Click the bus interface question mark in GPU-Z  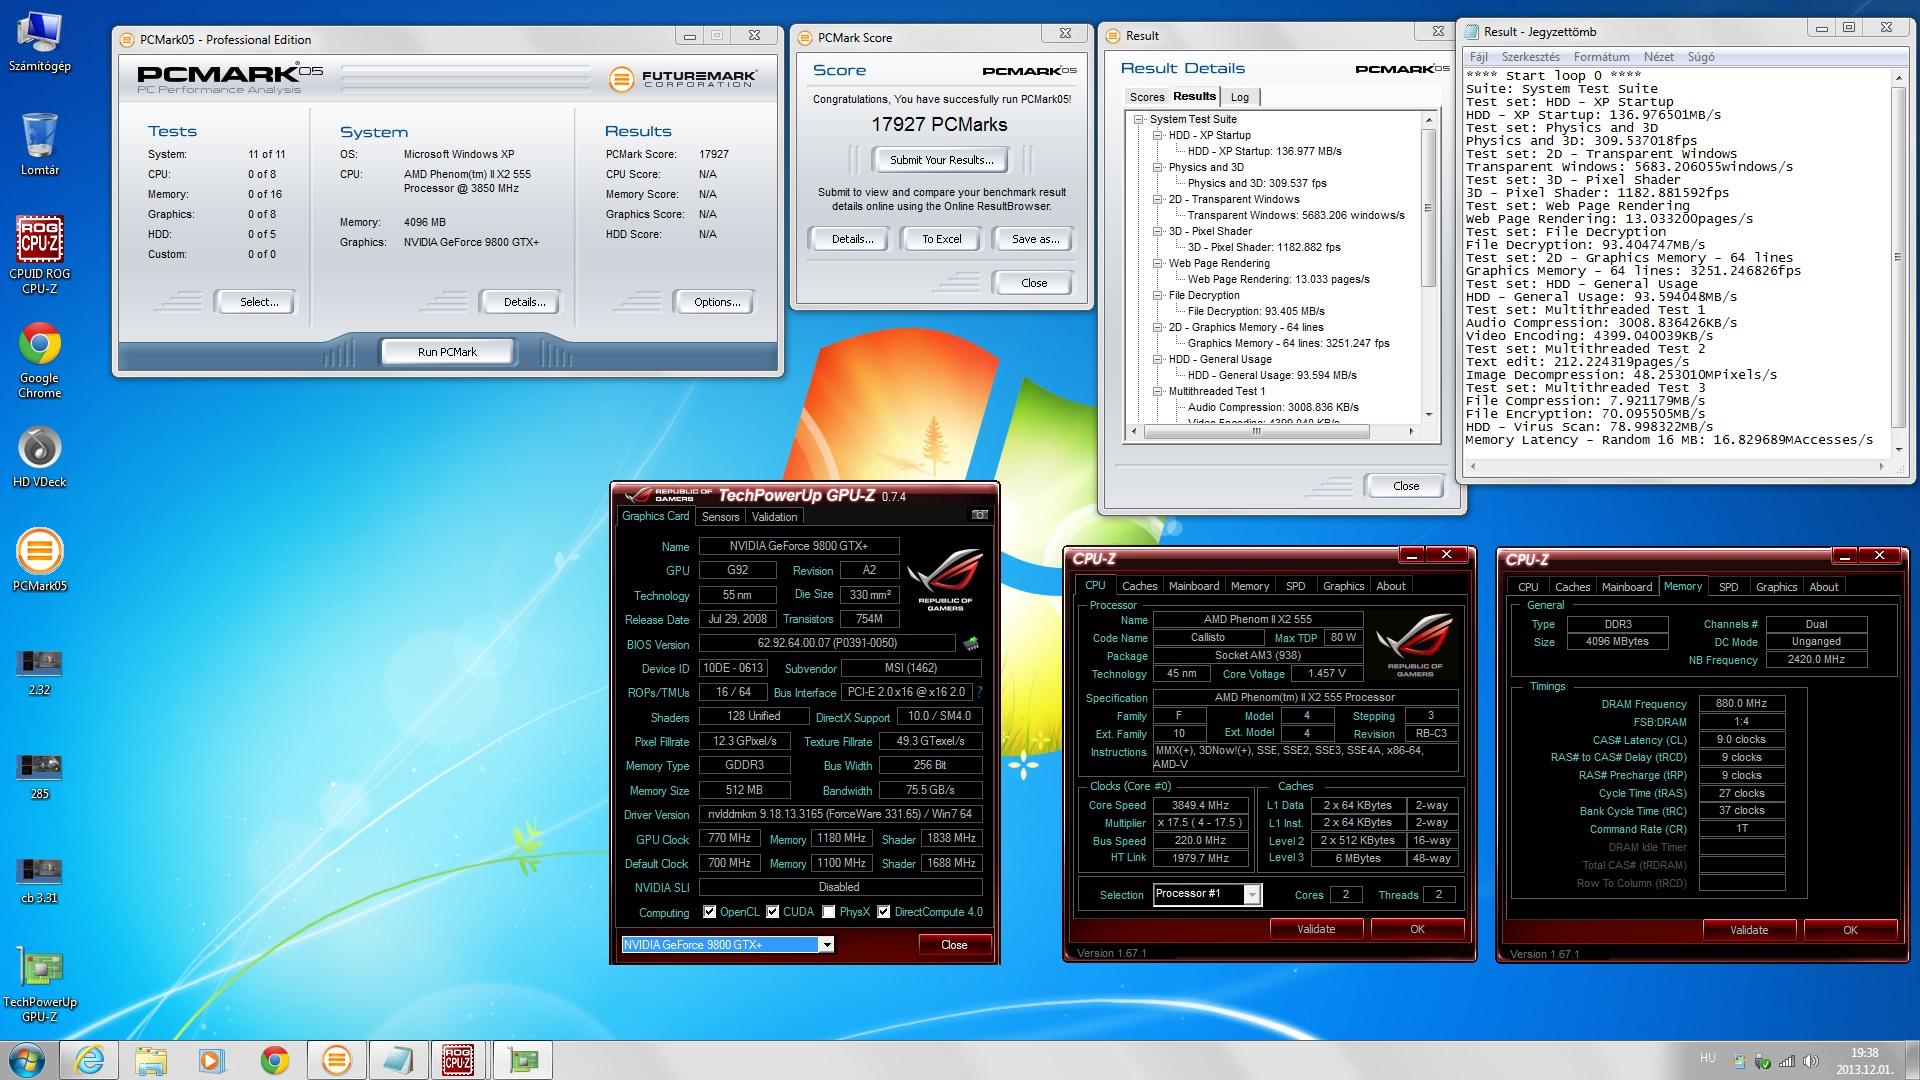(979, 692)
